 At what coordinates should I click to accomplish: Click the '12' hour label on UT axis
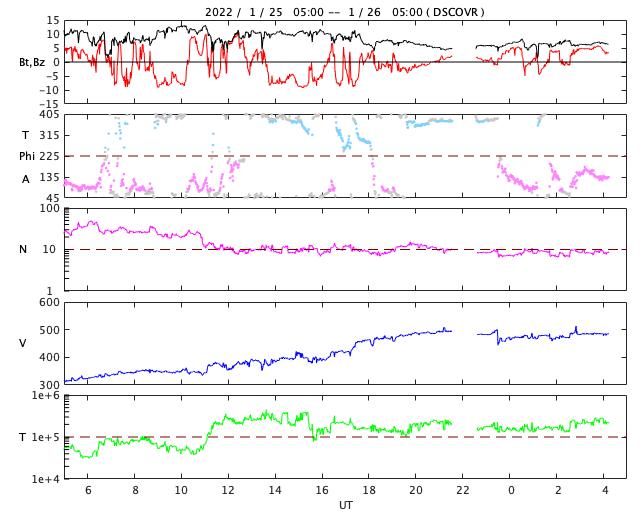pyautogui.click(x=228, y=490)
